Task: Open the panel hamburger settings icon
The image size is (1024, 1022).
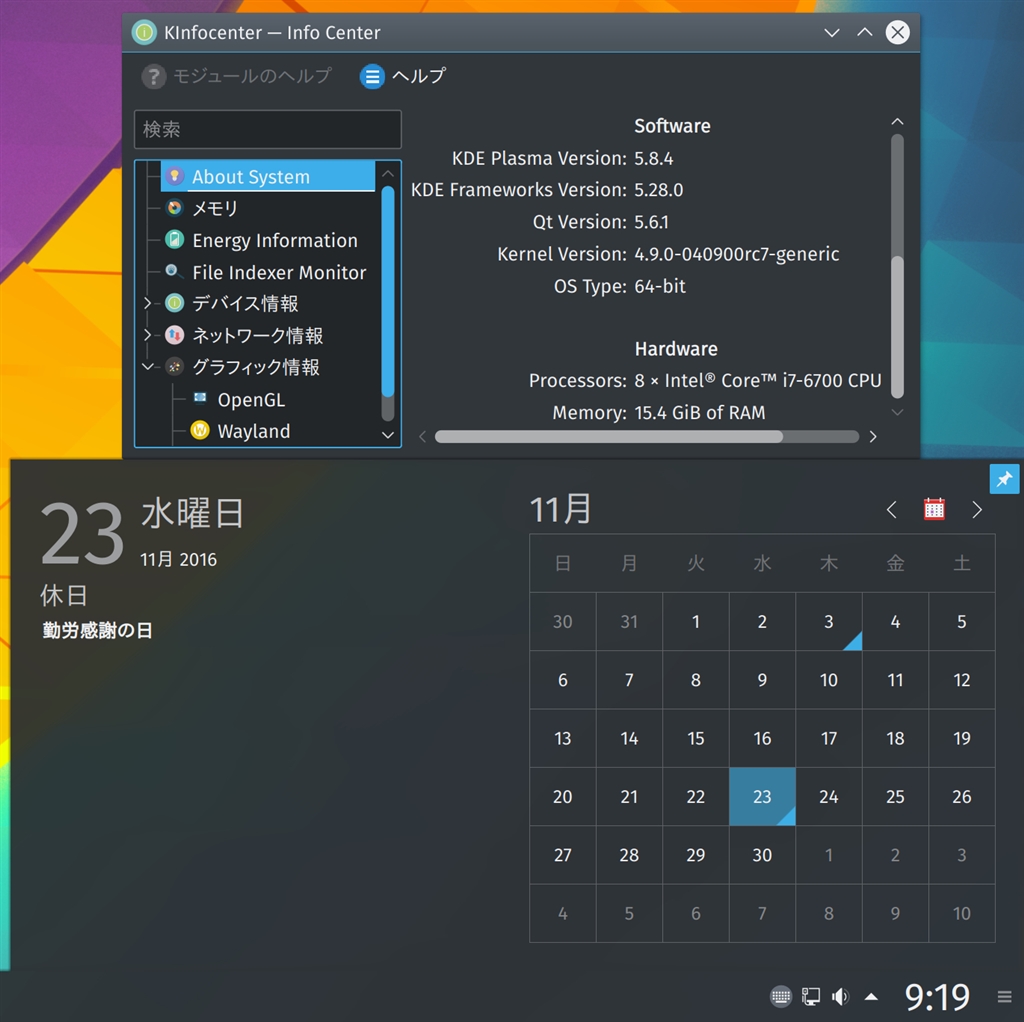Action: tap(1004, 997)
